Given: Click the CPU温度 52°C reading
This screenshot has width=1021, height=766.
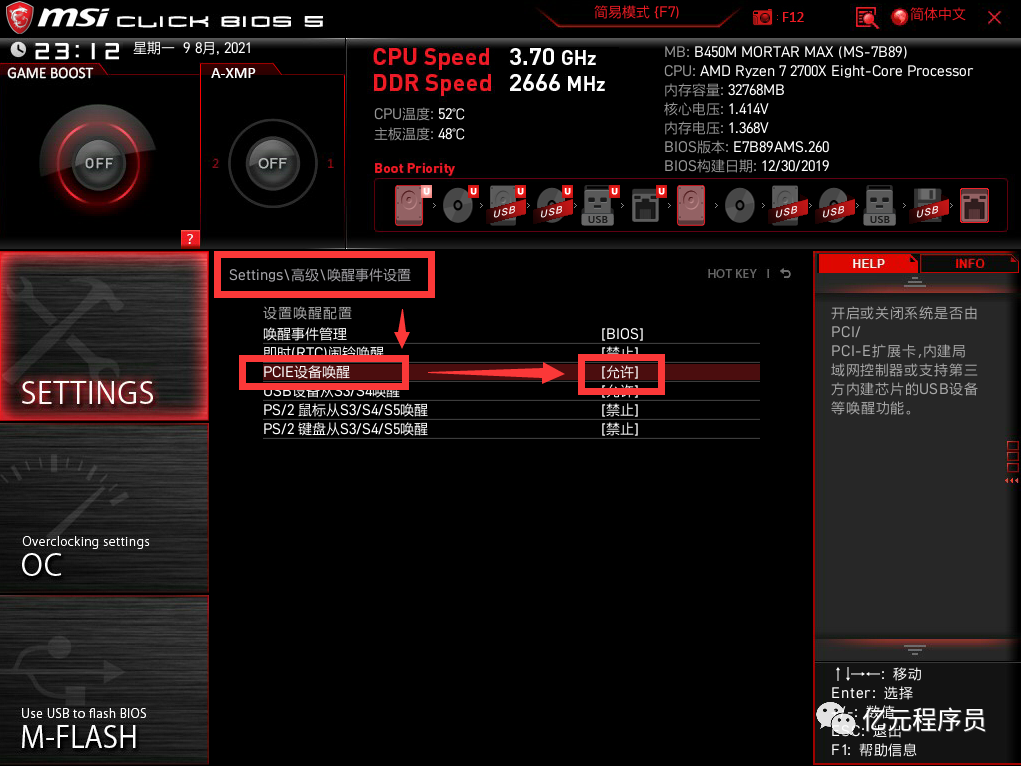Looking at the screenshot, I should point(419,114).
